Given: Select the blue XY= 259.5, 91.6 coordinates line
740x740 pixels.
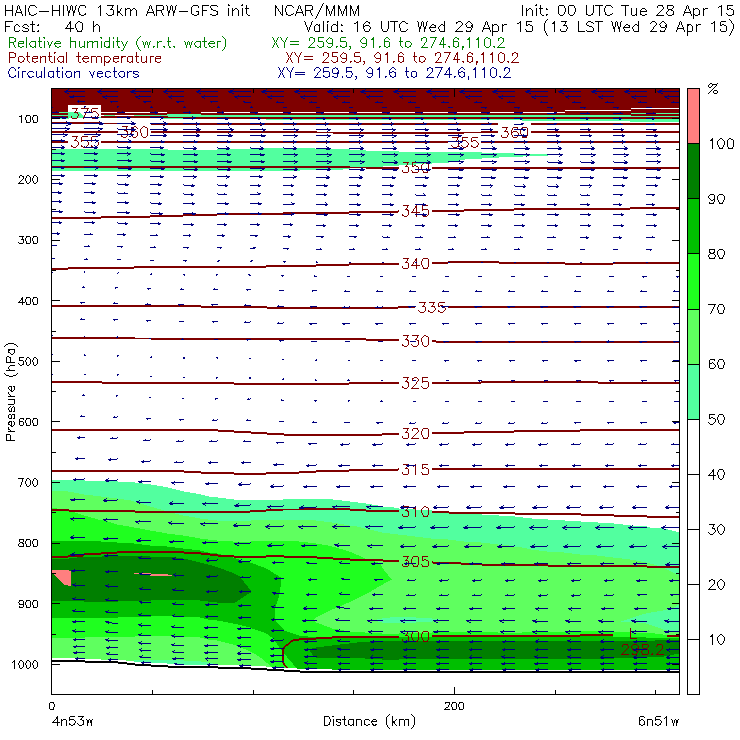Looking at the screenshot, I should [394, 73].
